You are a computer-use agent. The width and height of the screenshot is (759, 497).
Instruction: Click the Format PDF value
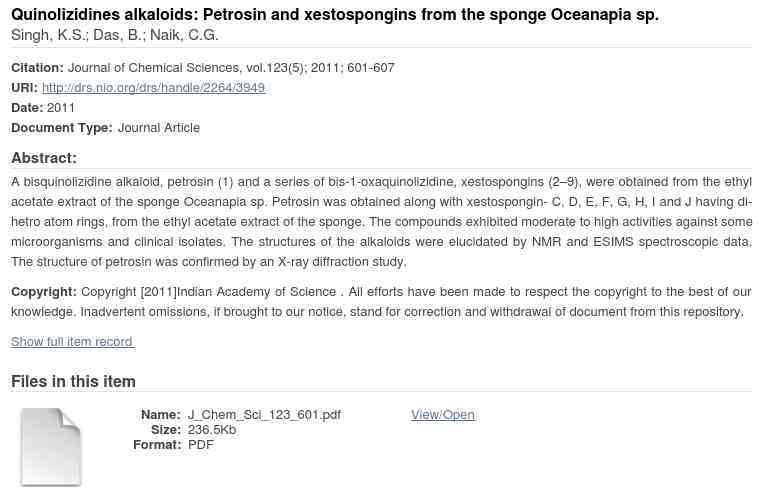click(x=200, y=445)
